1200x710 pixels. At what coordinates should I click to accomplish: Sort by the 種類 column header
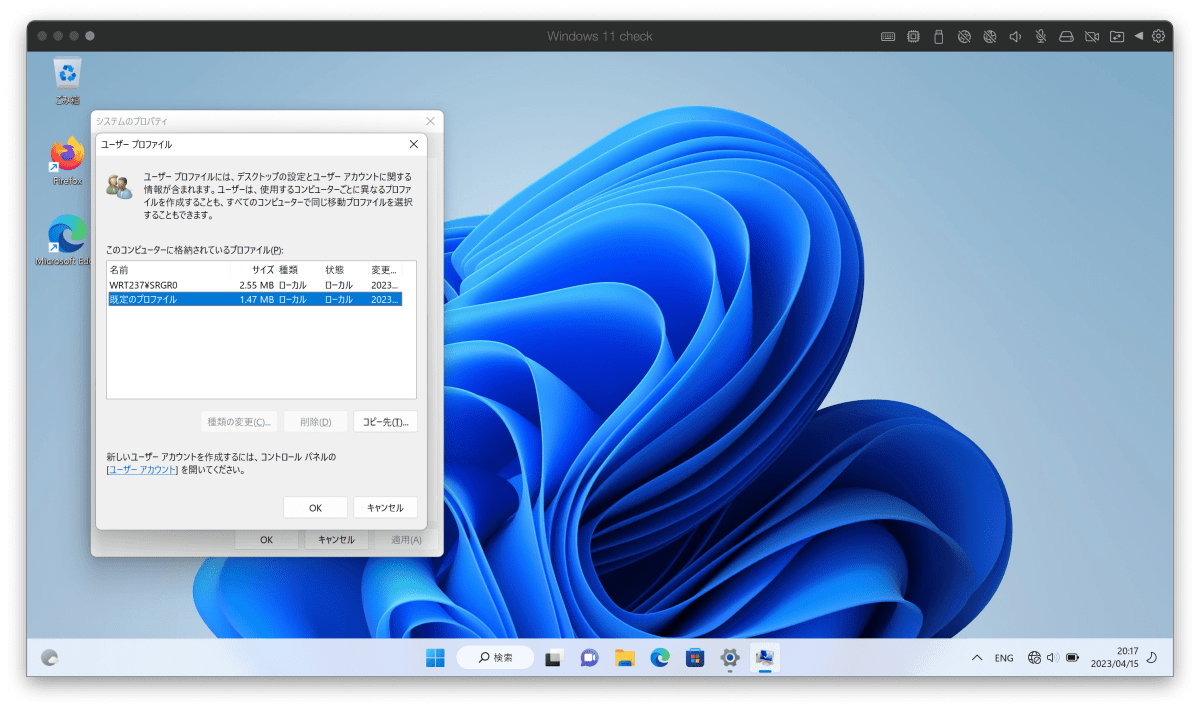pyautogui.click(x=300, y=270)
